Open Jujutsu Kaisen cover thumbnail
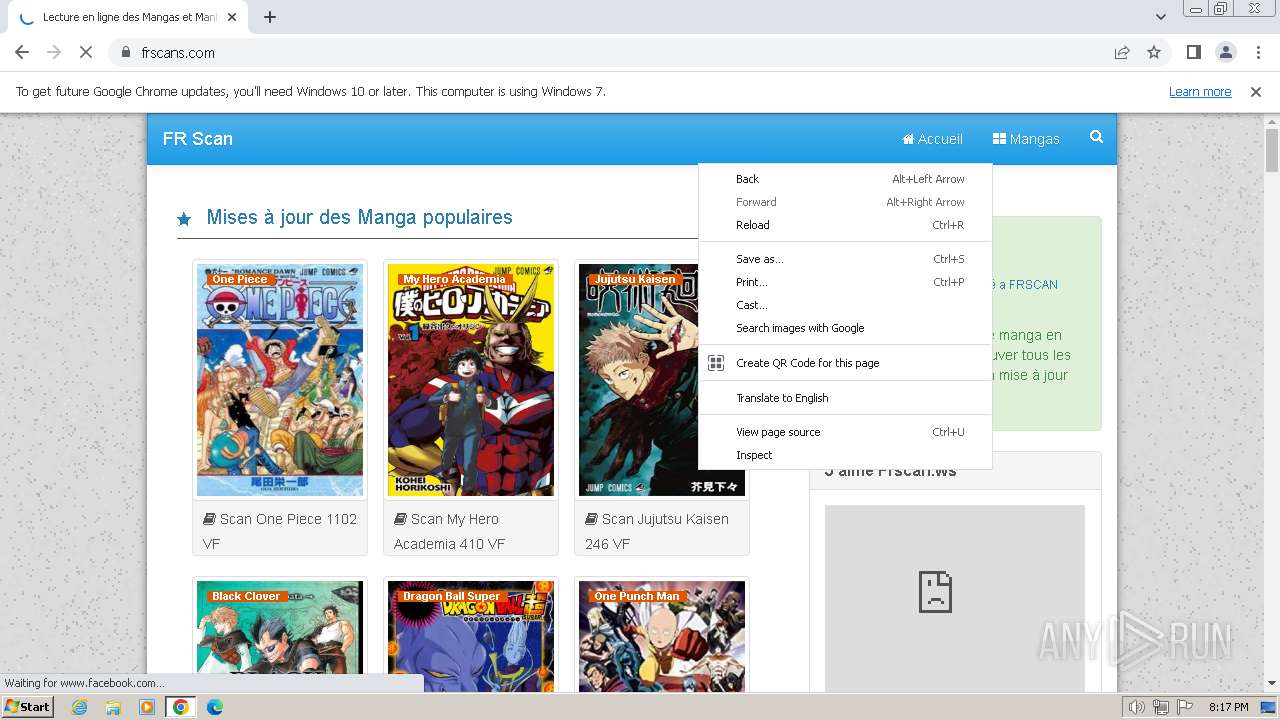The height and width of the screenshot is (720, 1280). pyautogui.click(x=662, y=380)
